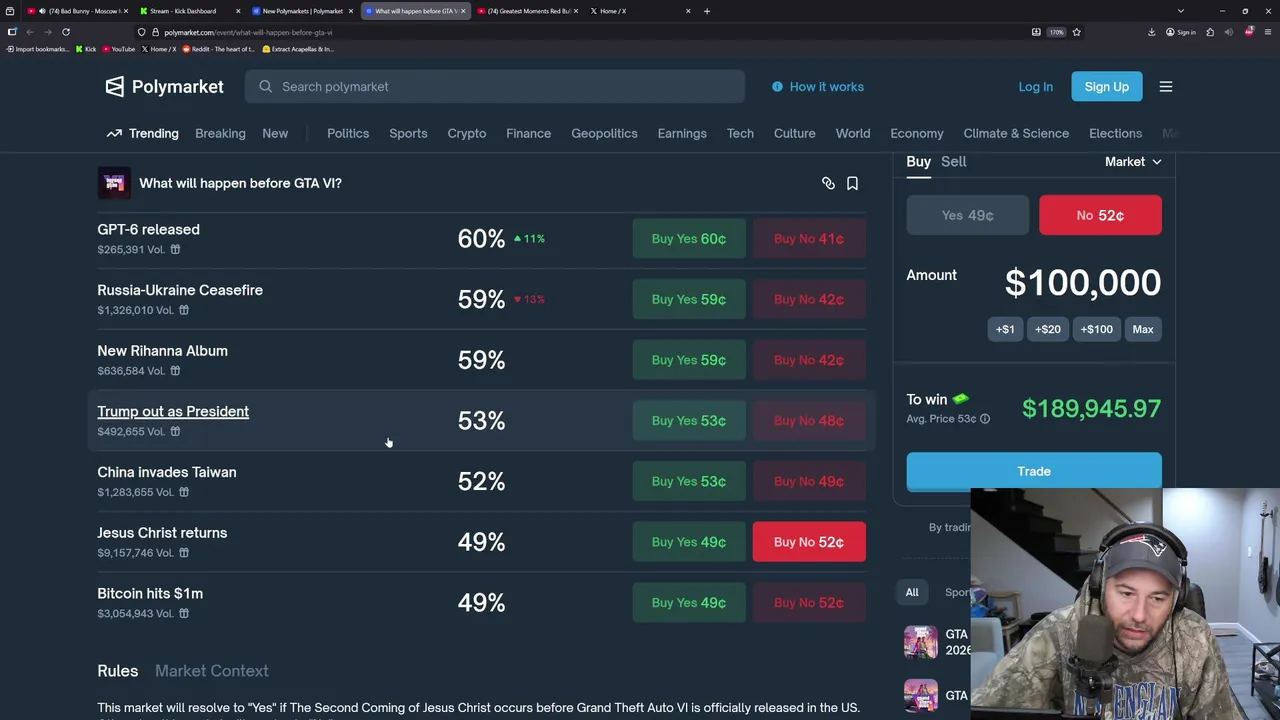Click the gift icon beside Bitcoin hits $1m volume
Viewport: 1280px width, 720px height.
184,613
